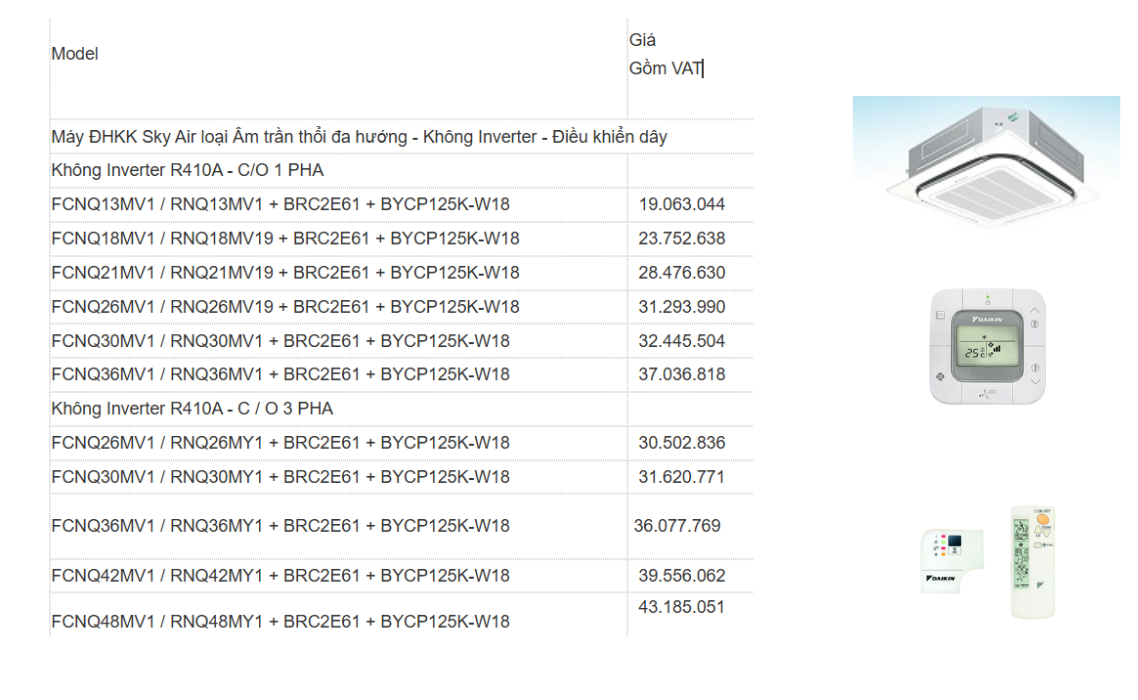1138x700 pixels.
Task: Click the ceiling cassette air conditioner image
Action: click(x=985, y=160)
